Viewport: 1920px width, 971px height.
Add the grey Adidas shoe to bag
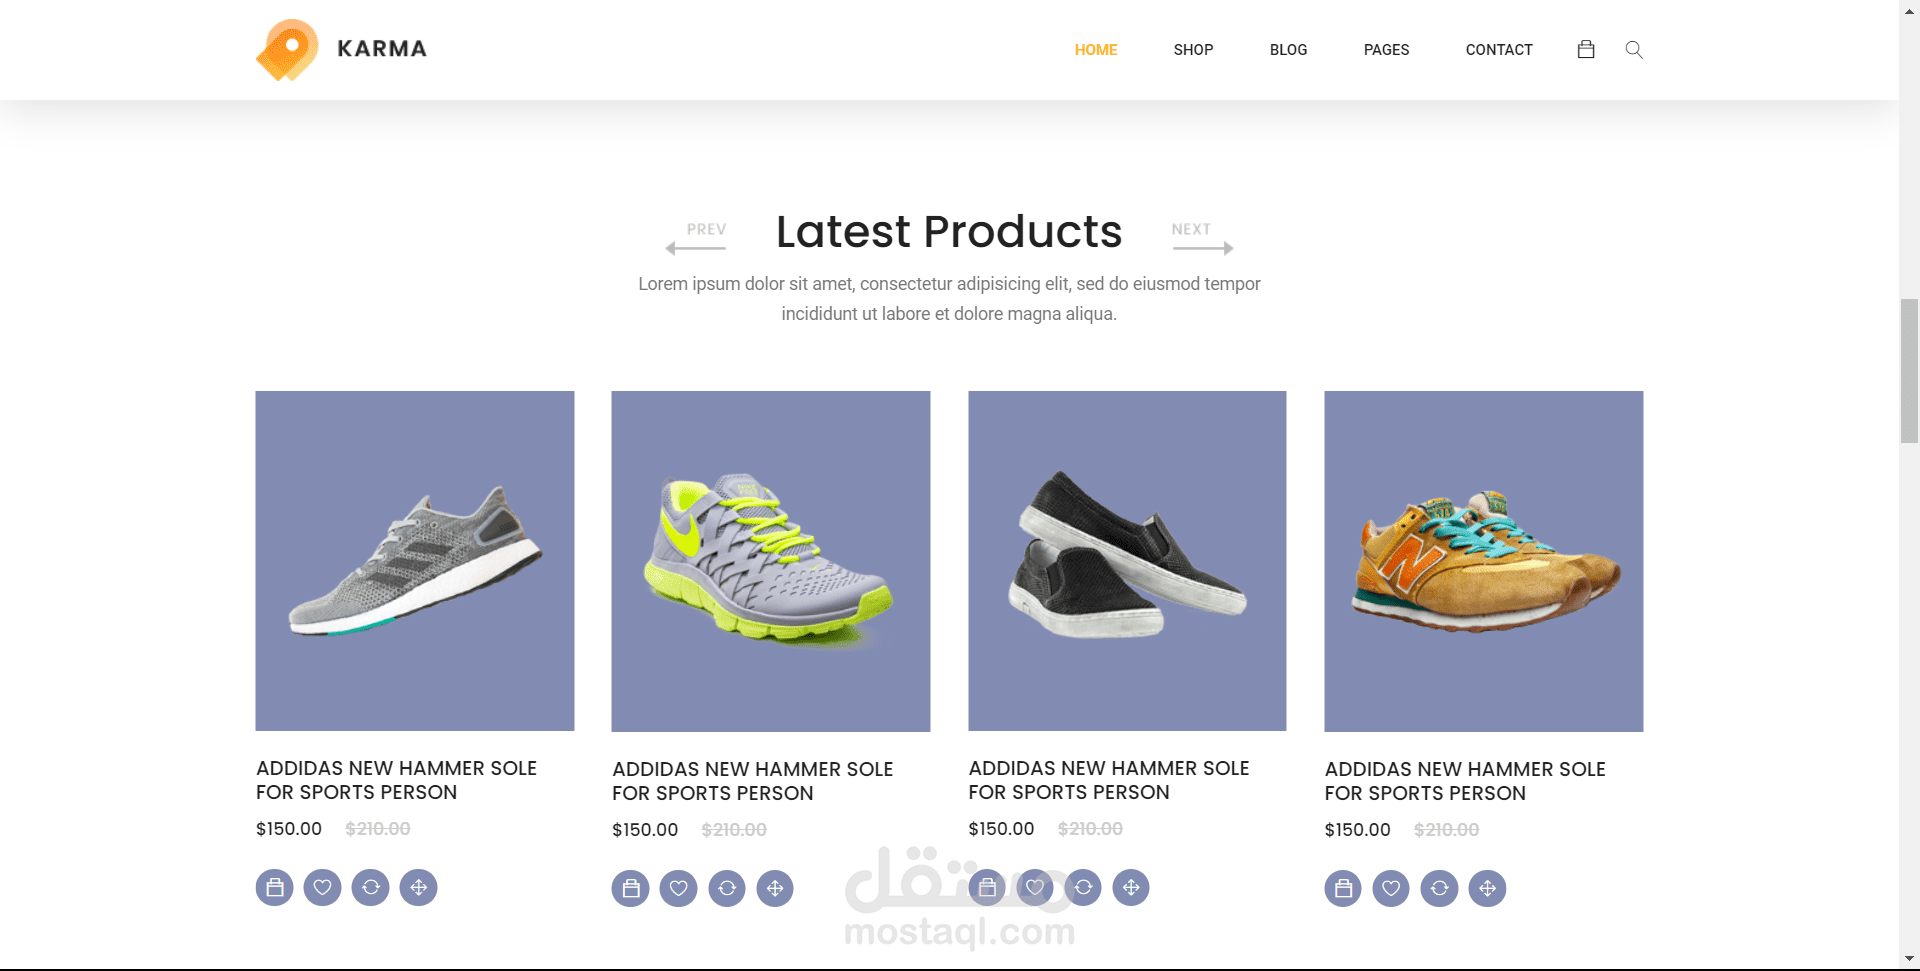point(275,887)
